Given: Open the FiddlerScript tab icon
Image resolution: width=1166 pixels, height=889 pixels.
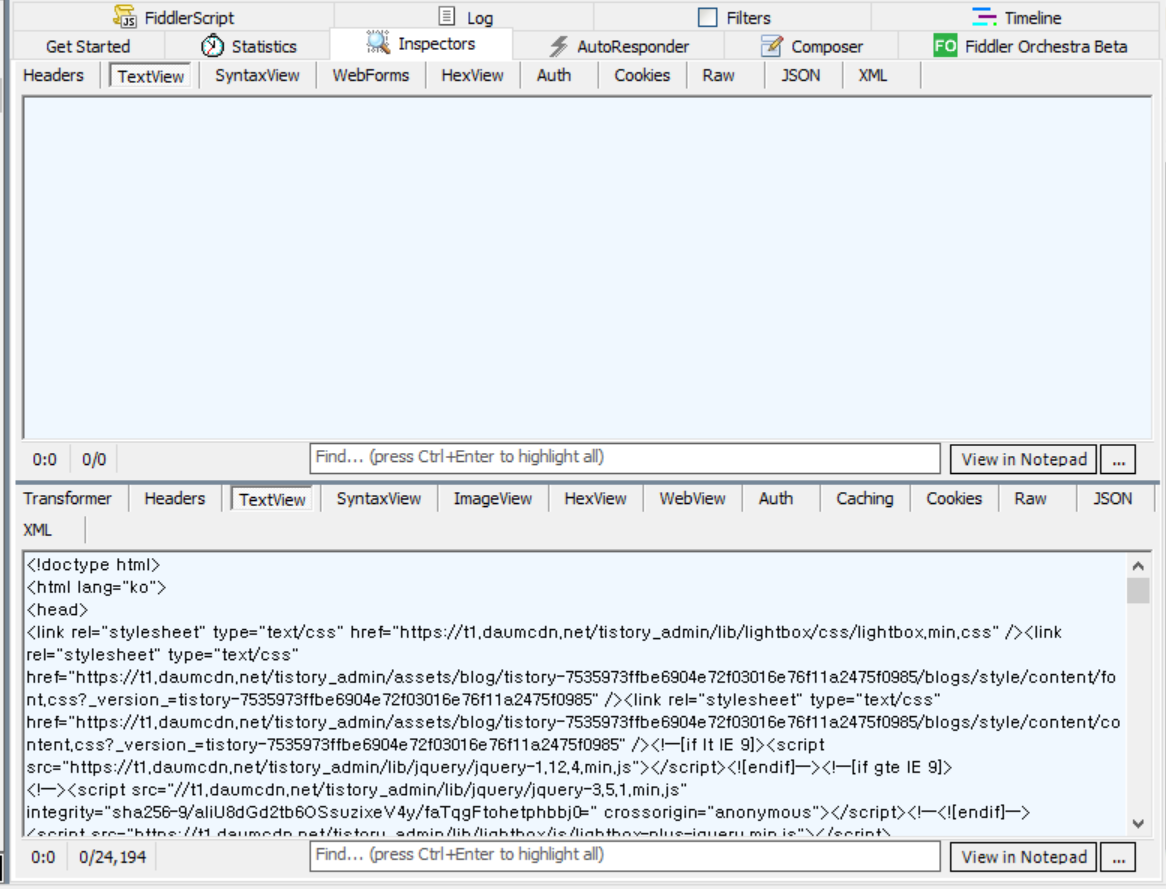Looking at the screenshot, I should [124, 16].
